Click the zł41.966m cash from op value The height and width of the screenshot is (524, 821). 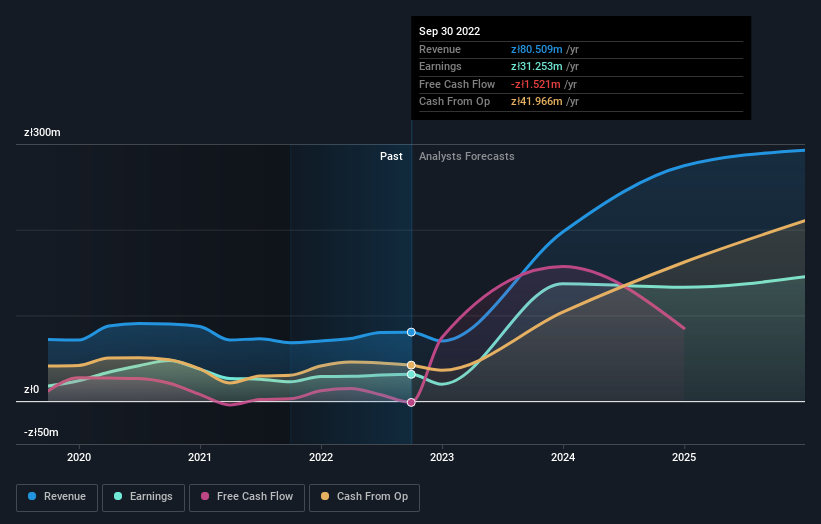point(537,102)
